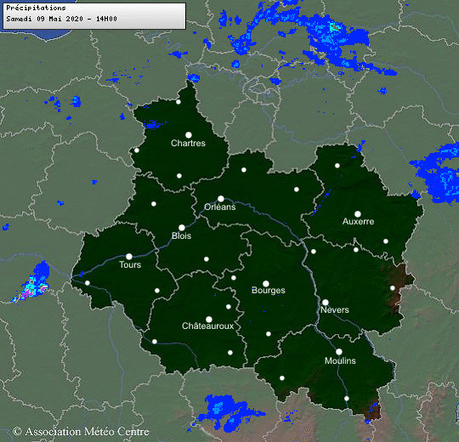The image size is (459, 442).
Task: Click the Bourges text label
Action: [x=268, y=290]
